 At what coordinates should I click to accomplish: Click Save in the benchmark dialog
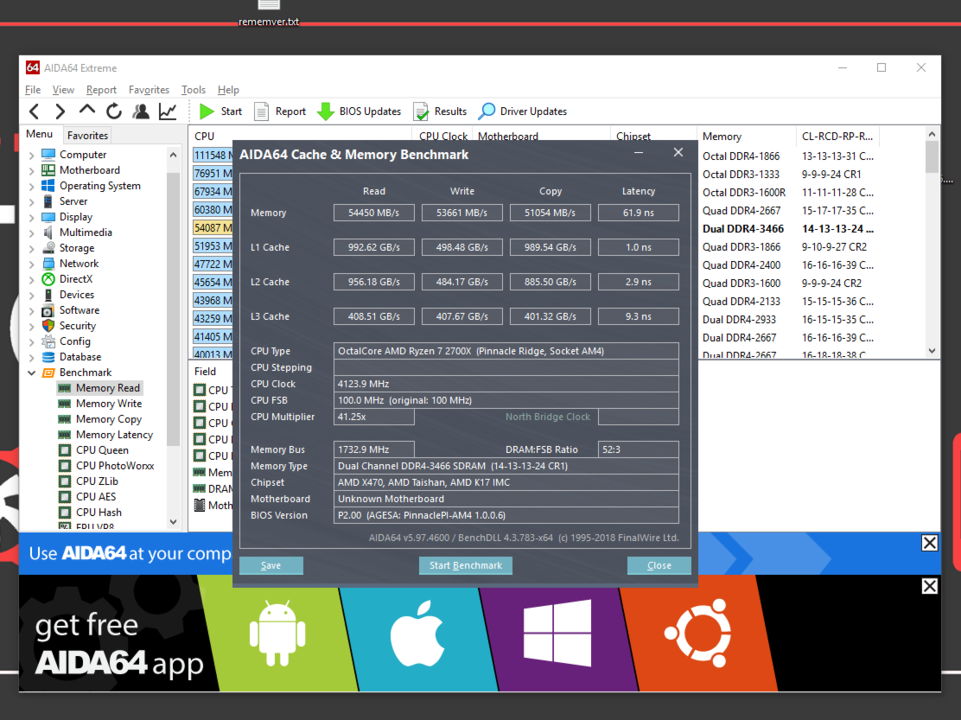click(271, 566)
